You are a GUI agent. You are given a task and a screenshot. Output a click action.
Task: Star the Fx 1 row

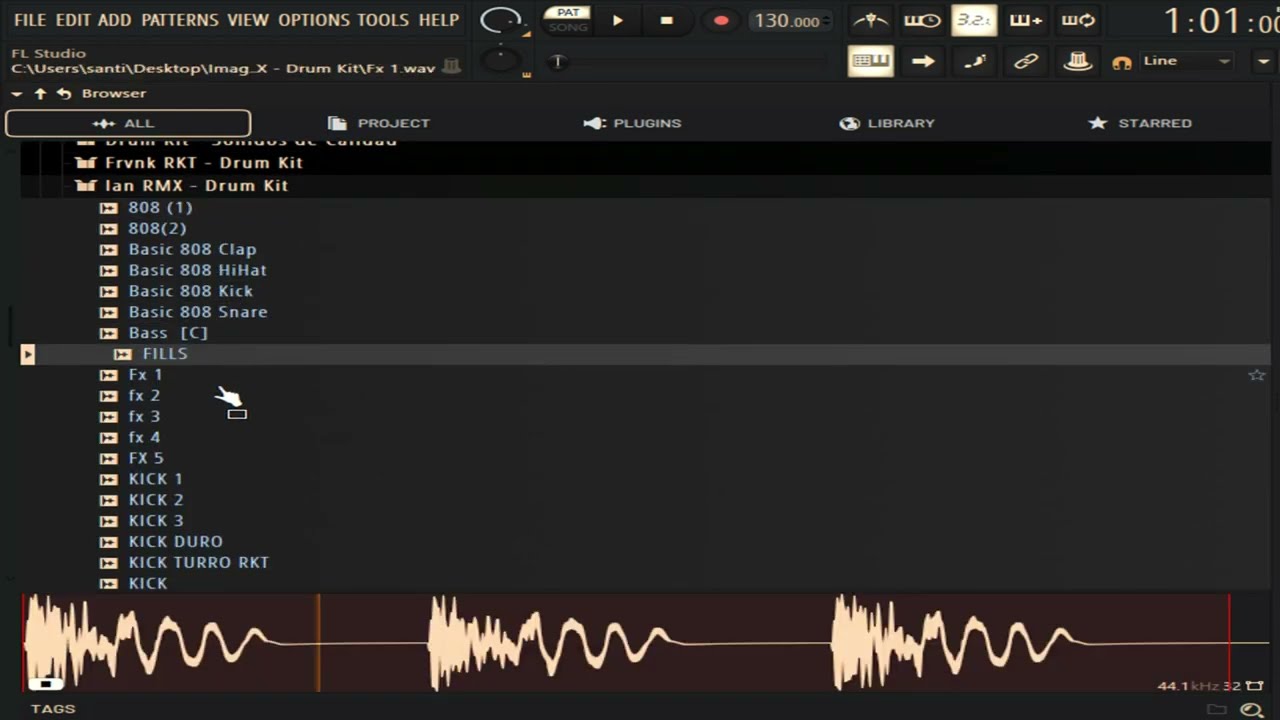click(x=1256, y=376)
